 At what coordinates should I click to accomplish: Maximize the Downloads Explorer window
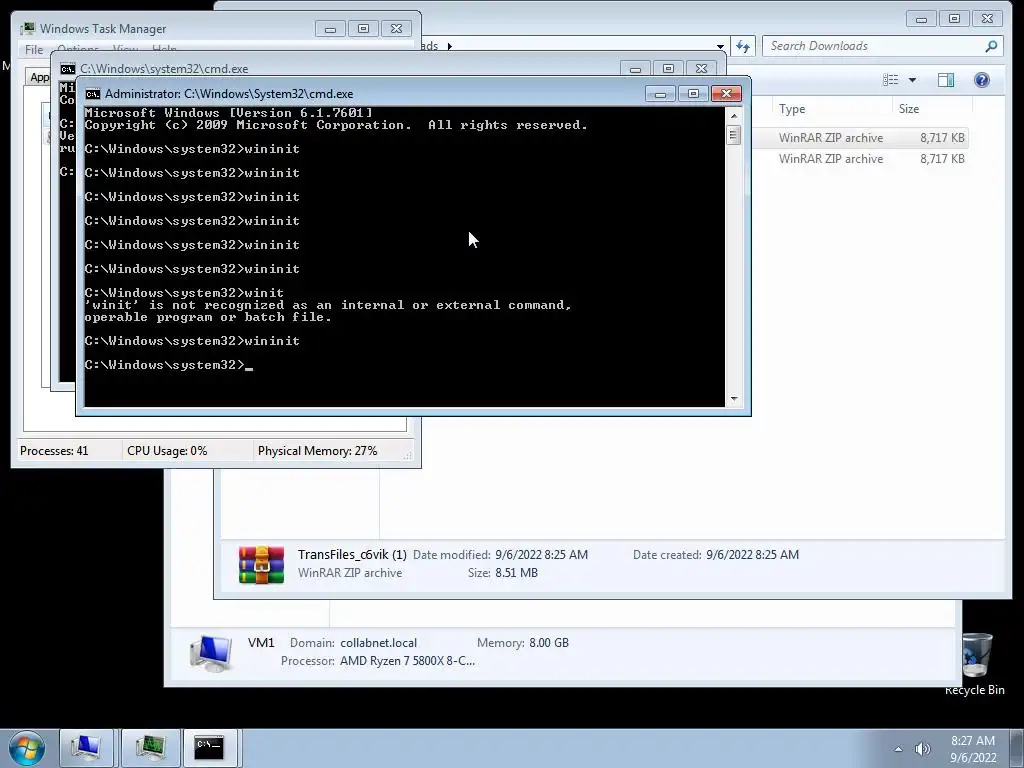[x=954, y=19]
